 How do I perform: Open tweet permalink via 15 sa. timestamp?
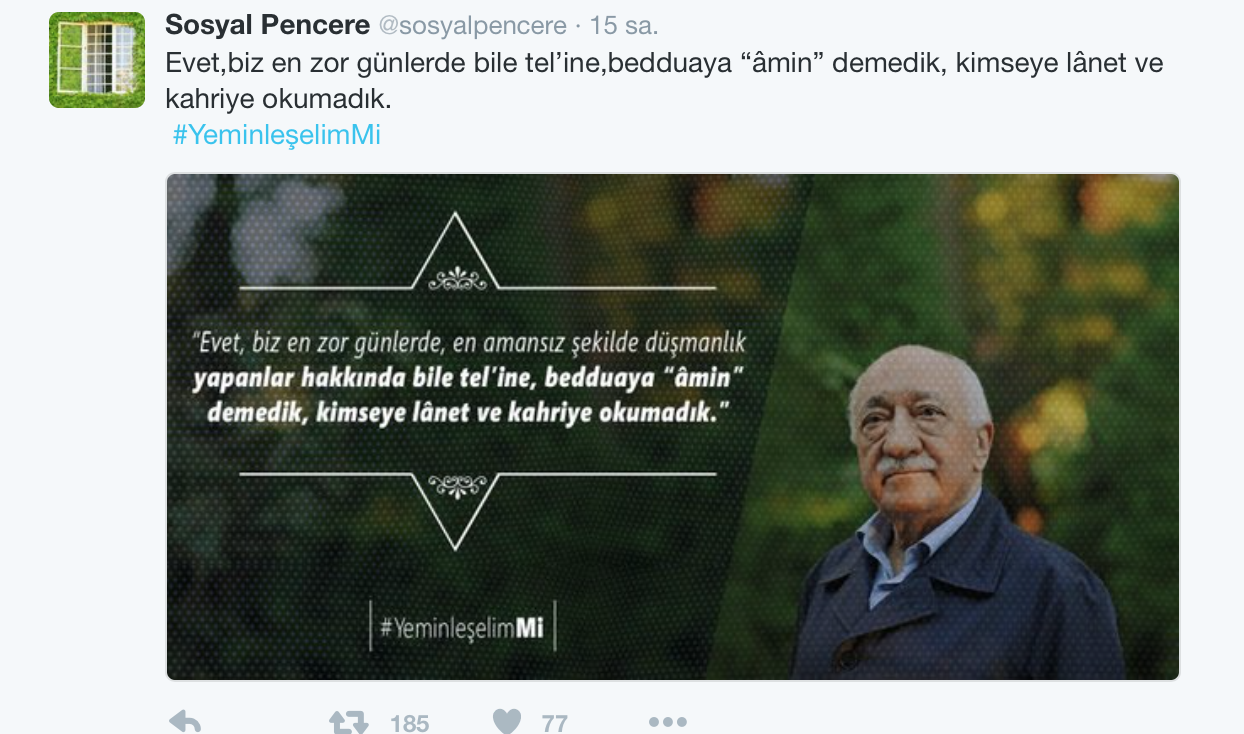point(625,25)
